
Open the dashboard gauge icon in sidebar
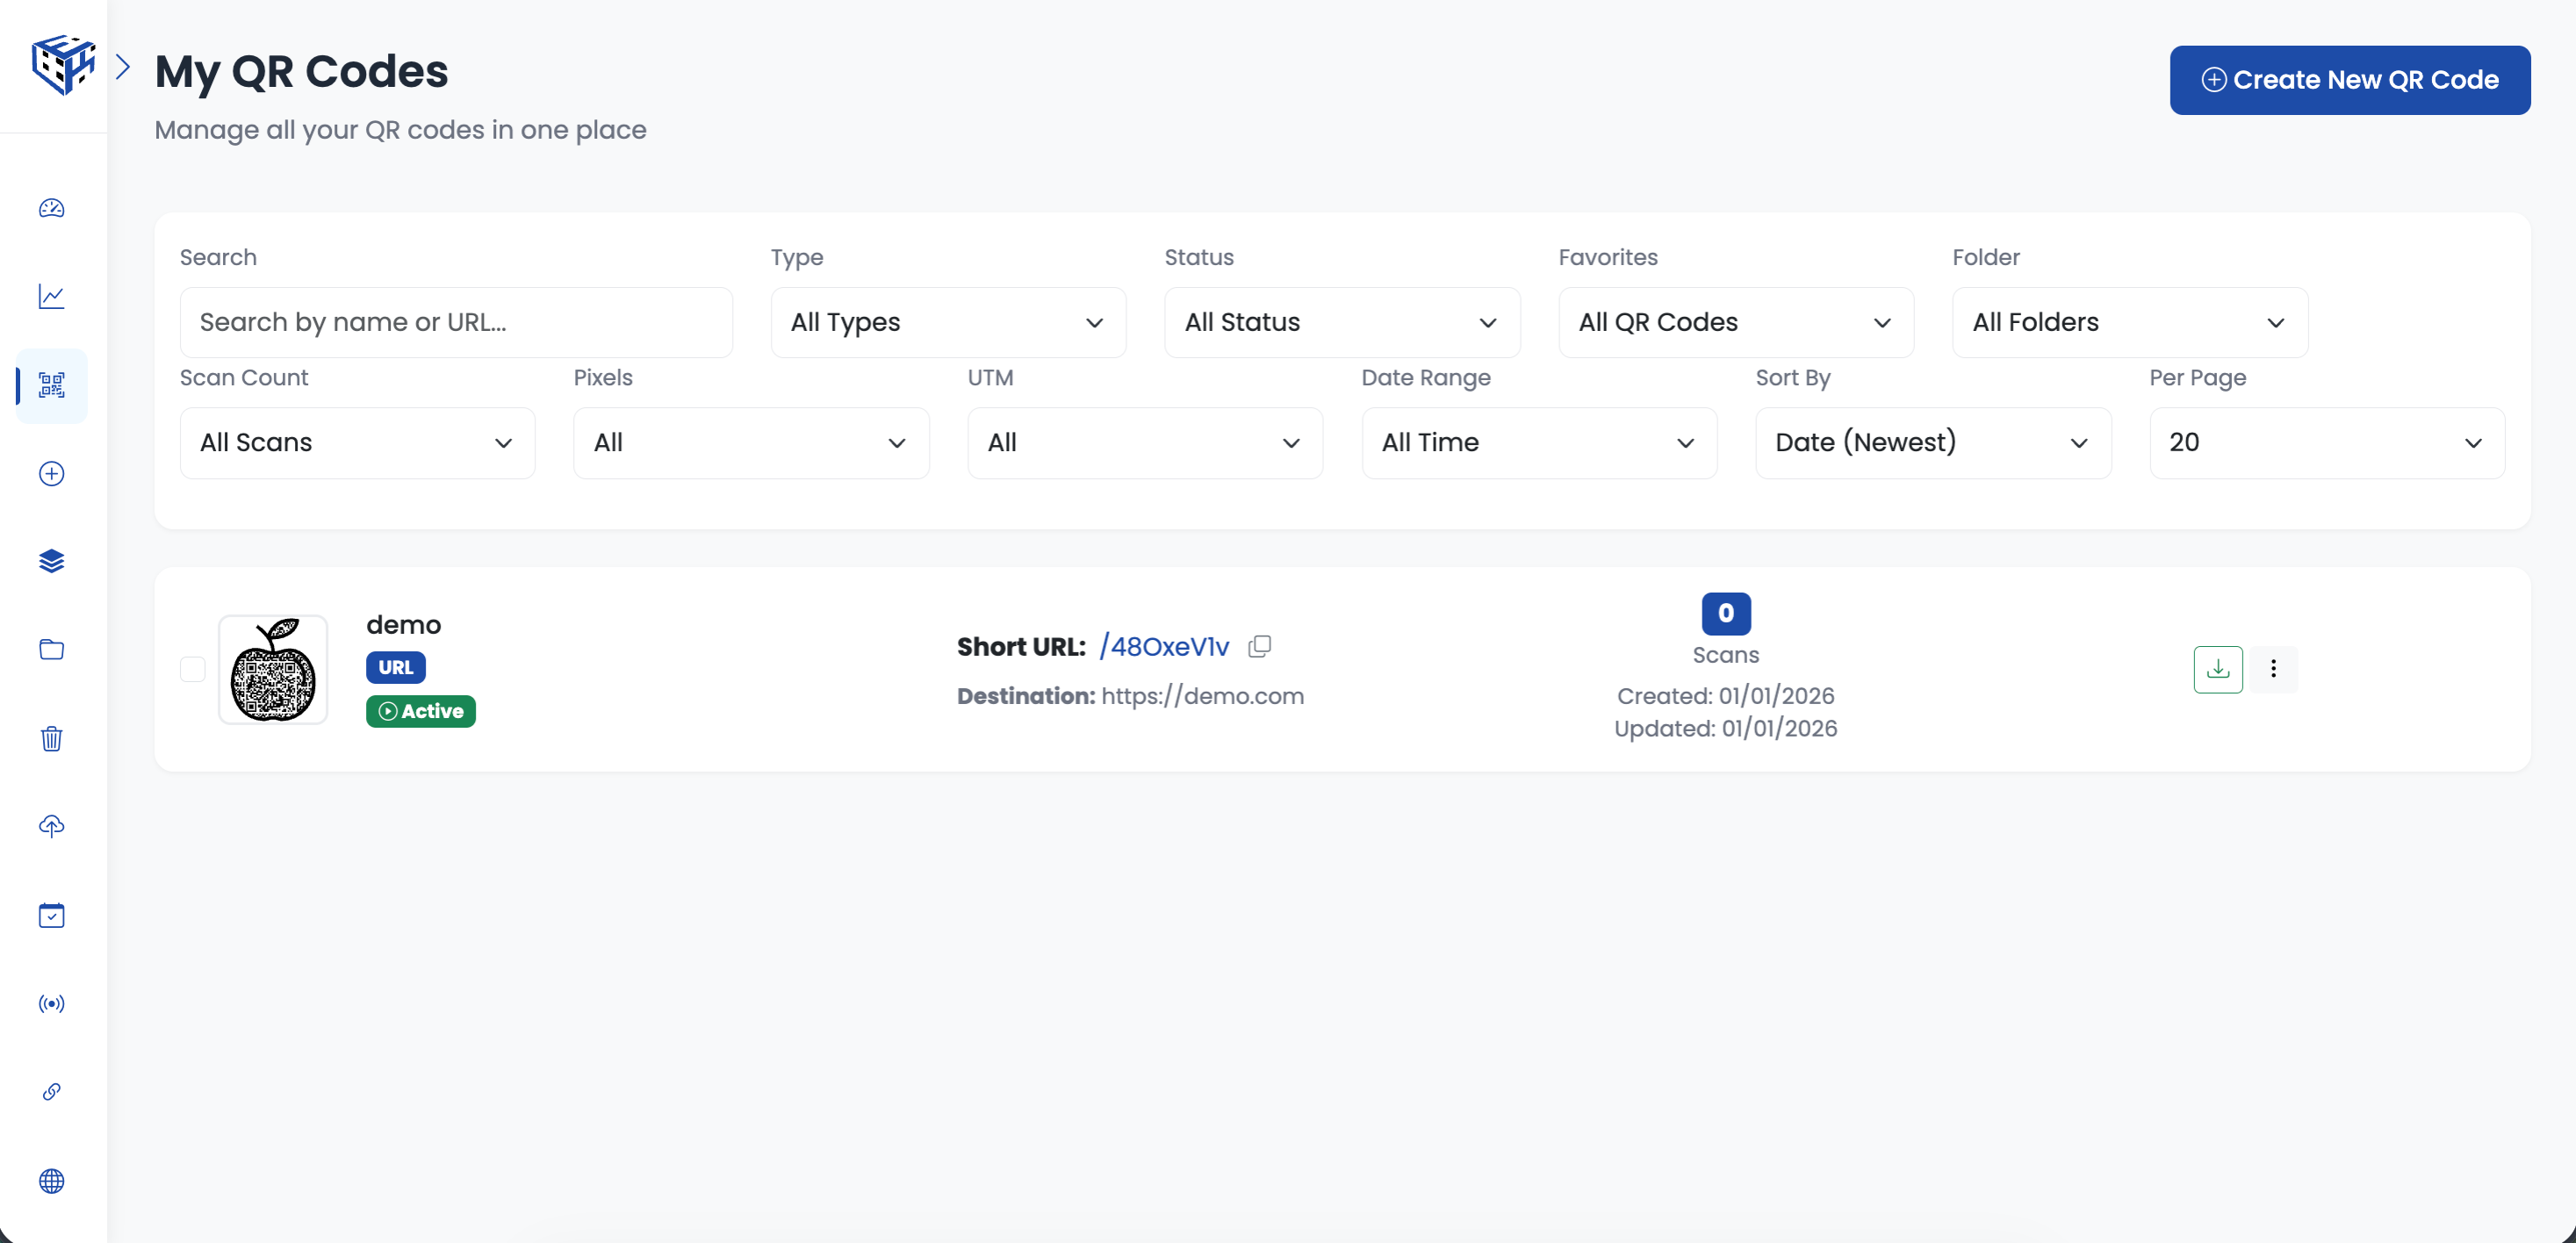[52, 208]
